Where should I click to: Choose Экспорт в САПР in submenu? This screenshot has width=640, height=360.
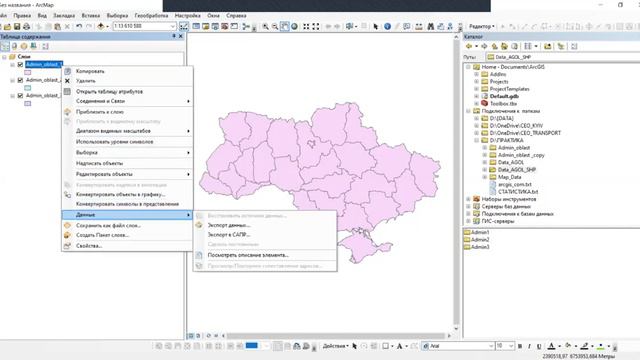tap(265, 235)
